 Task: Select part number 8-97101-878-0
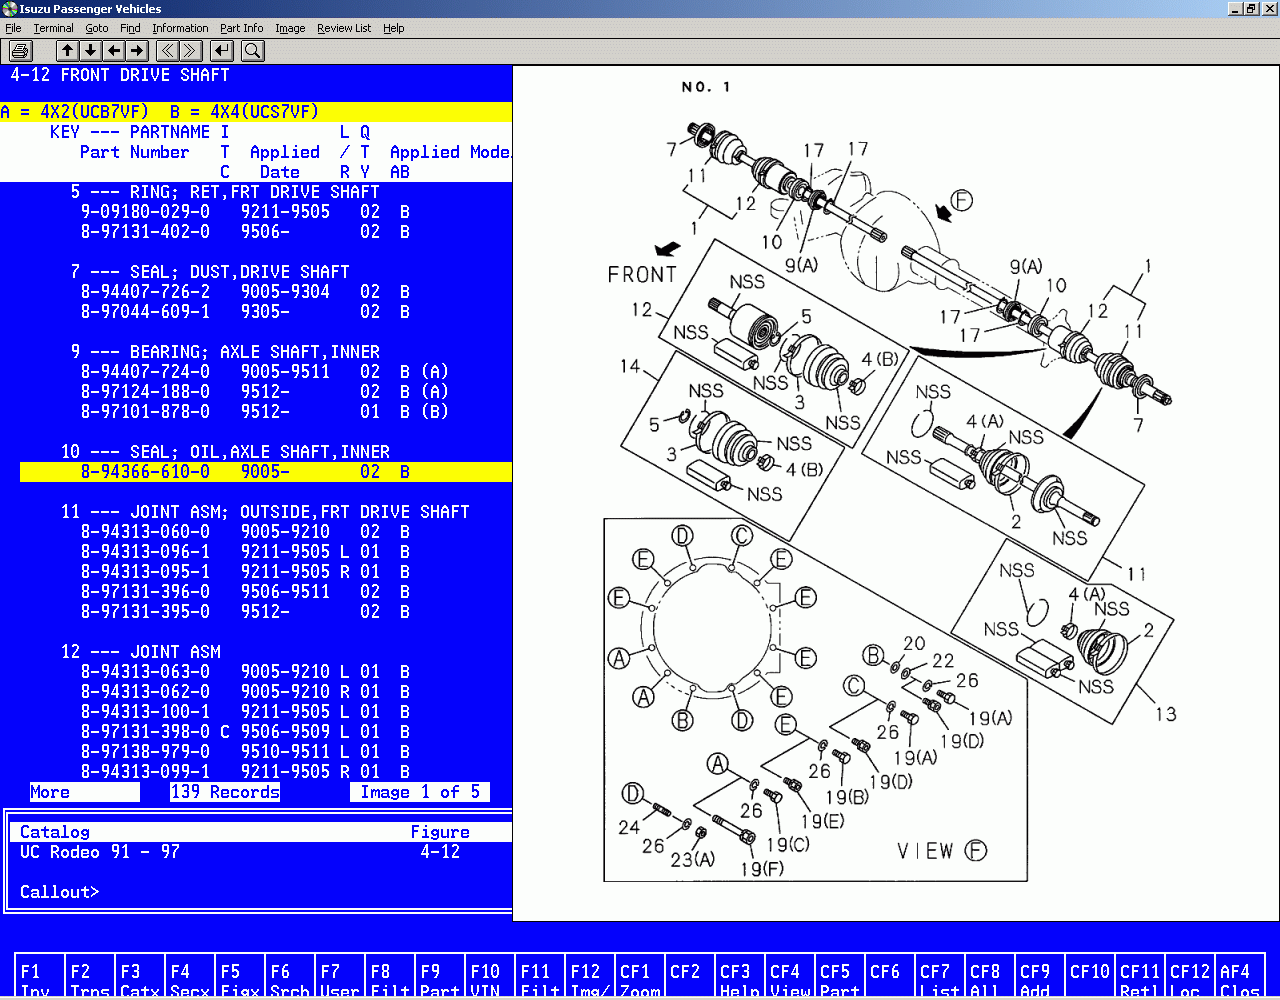point(145,412)
